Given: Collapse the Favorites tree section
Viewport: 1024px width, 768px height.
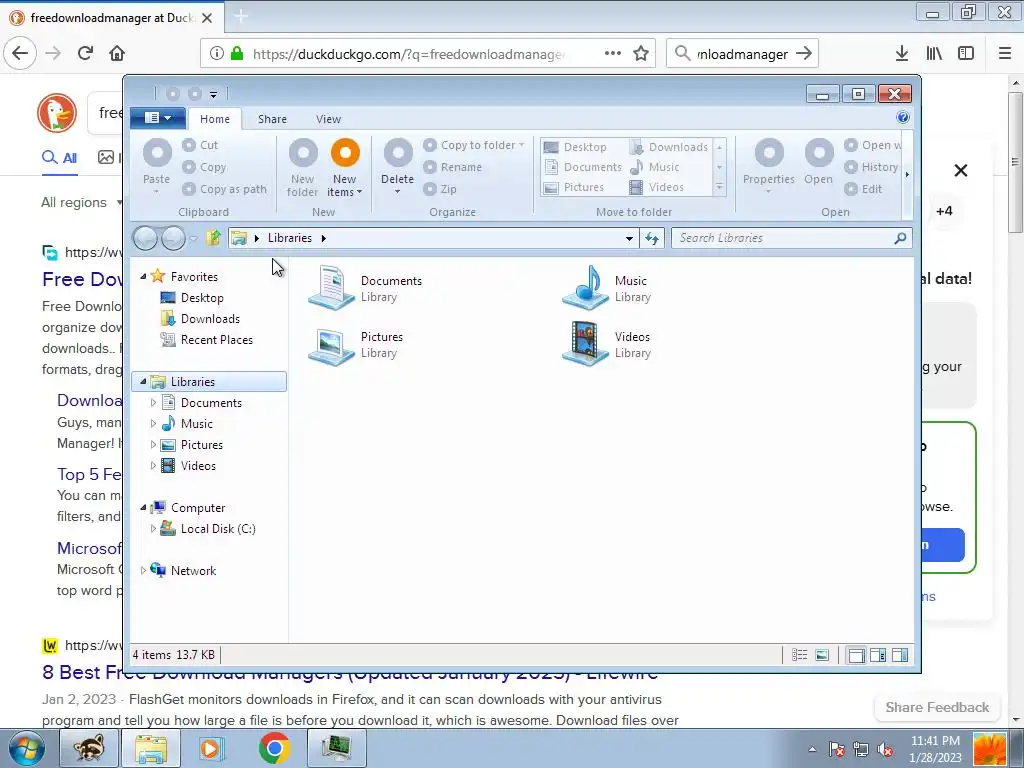Looking at the screenshot, I should point(143,276).
